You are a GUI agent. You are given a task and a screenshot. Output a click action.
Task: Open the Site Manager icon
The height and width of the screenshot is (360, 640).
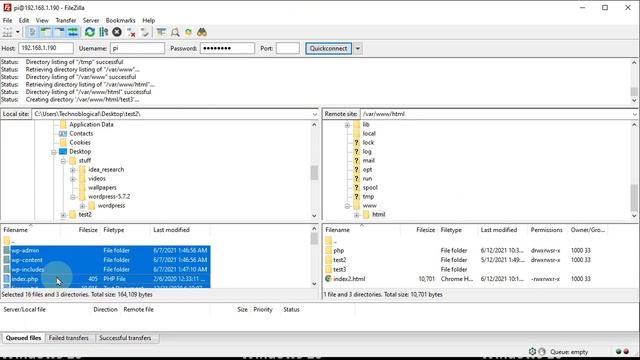pyautogui.click(x=7, y=32)
